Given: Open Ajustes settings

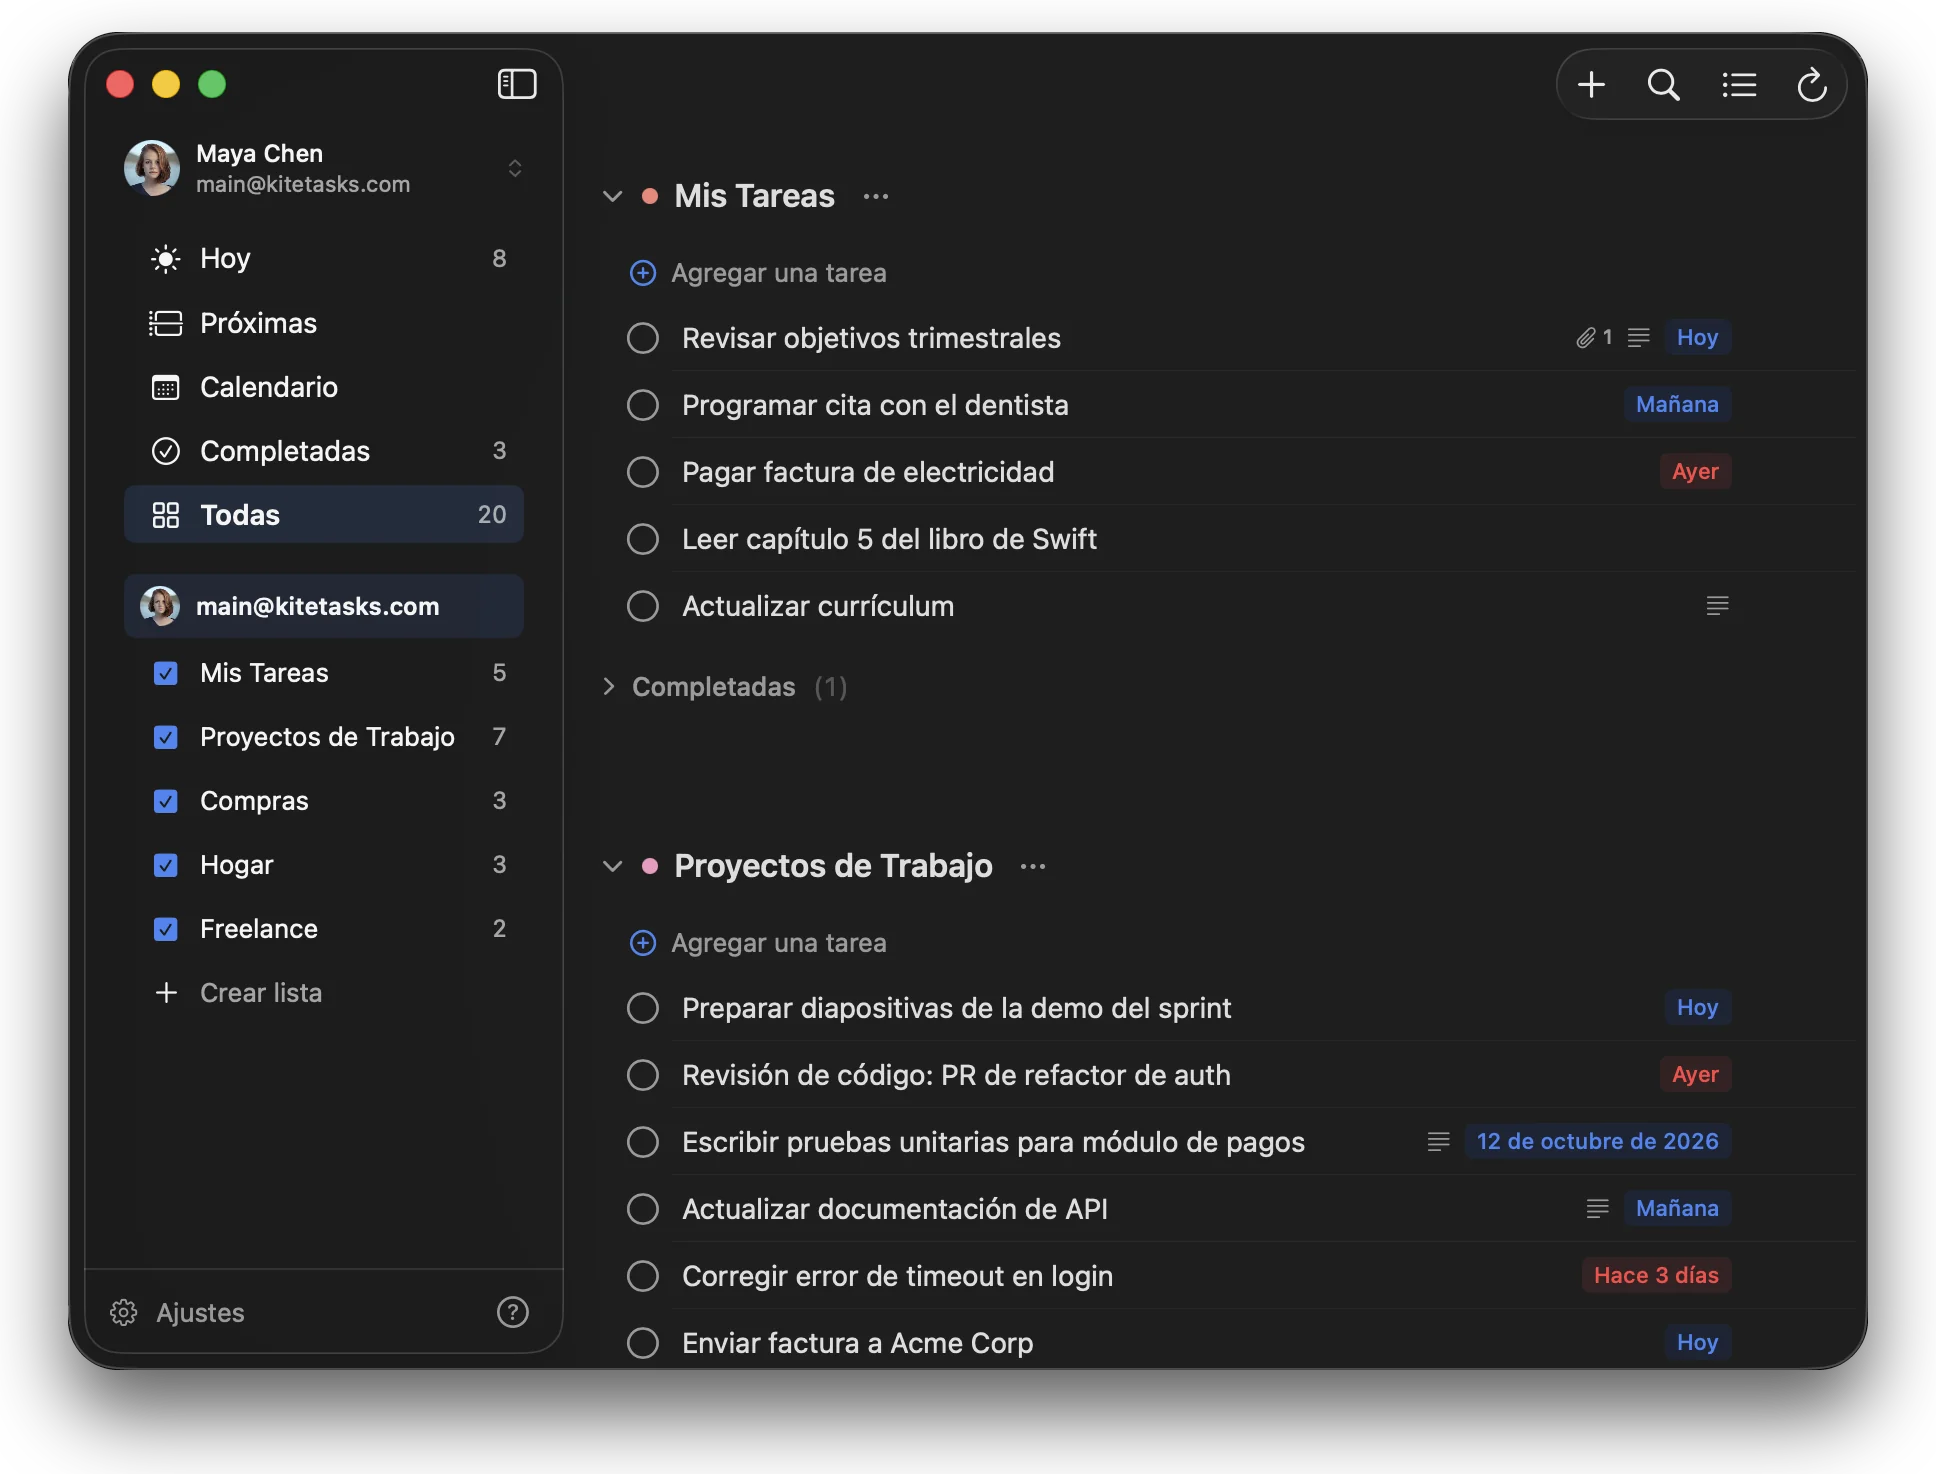Looking at the screenshot, I should (177, 1312).
